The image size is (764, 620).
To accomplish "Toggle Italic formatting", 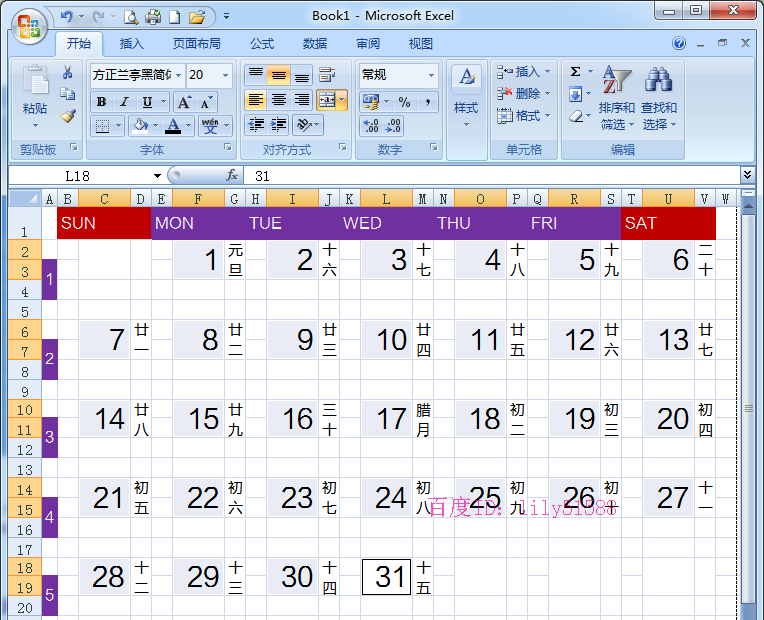I will (124, 102).
